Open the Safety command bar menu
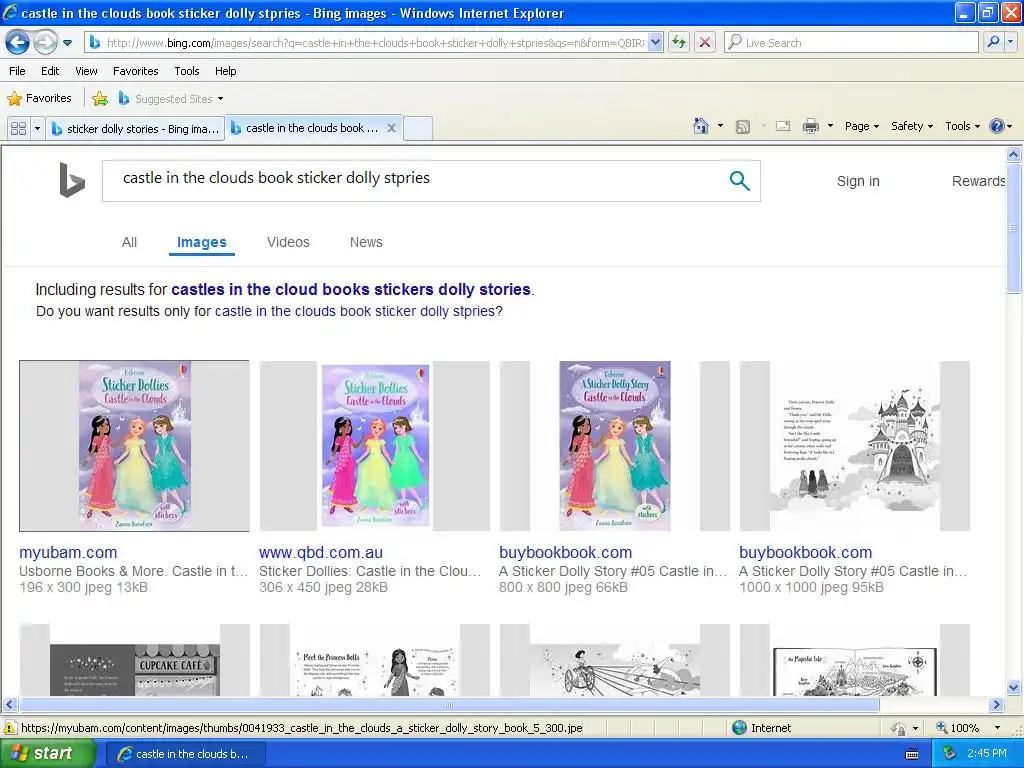Screen dimensions: 1024x768 tap(912, 126)
